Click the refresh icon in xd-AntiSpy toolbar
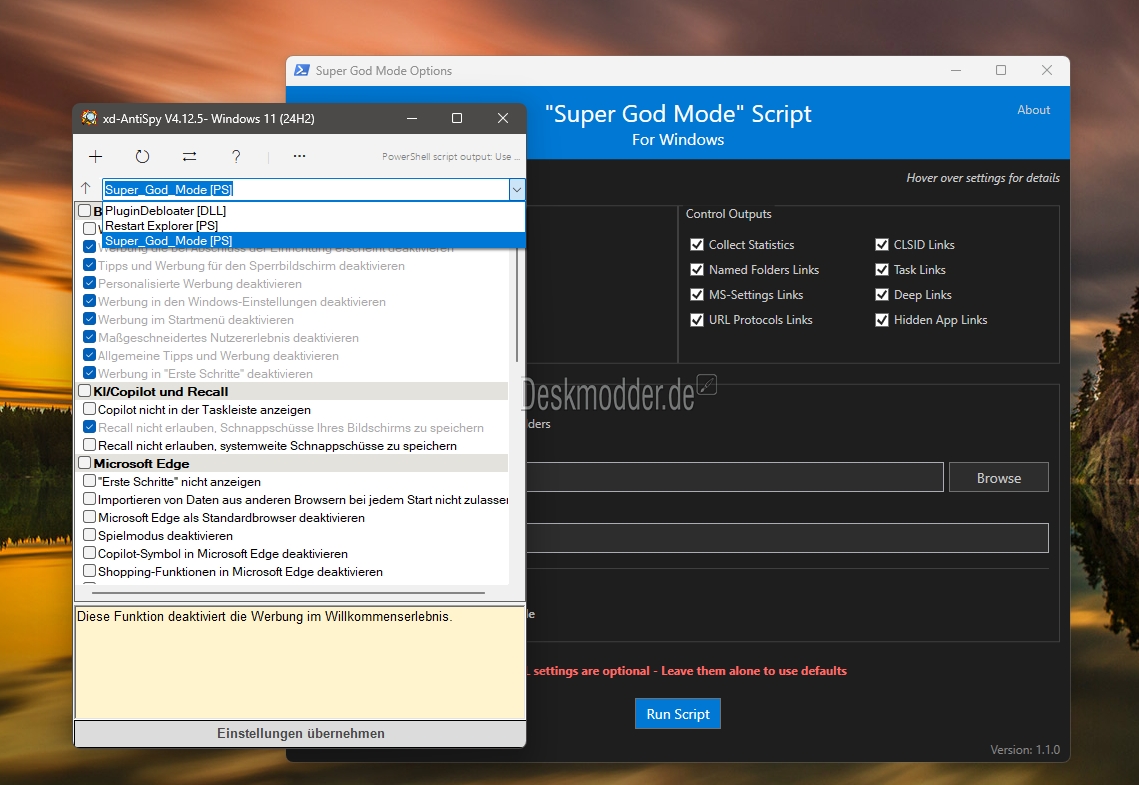The width and height of the screenshot is (1139, 785). (142, 156)
